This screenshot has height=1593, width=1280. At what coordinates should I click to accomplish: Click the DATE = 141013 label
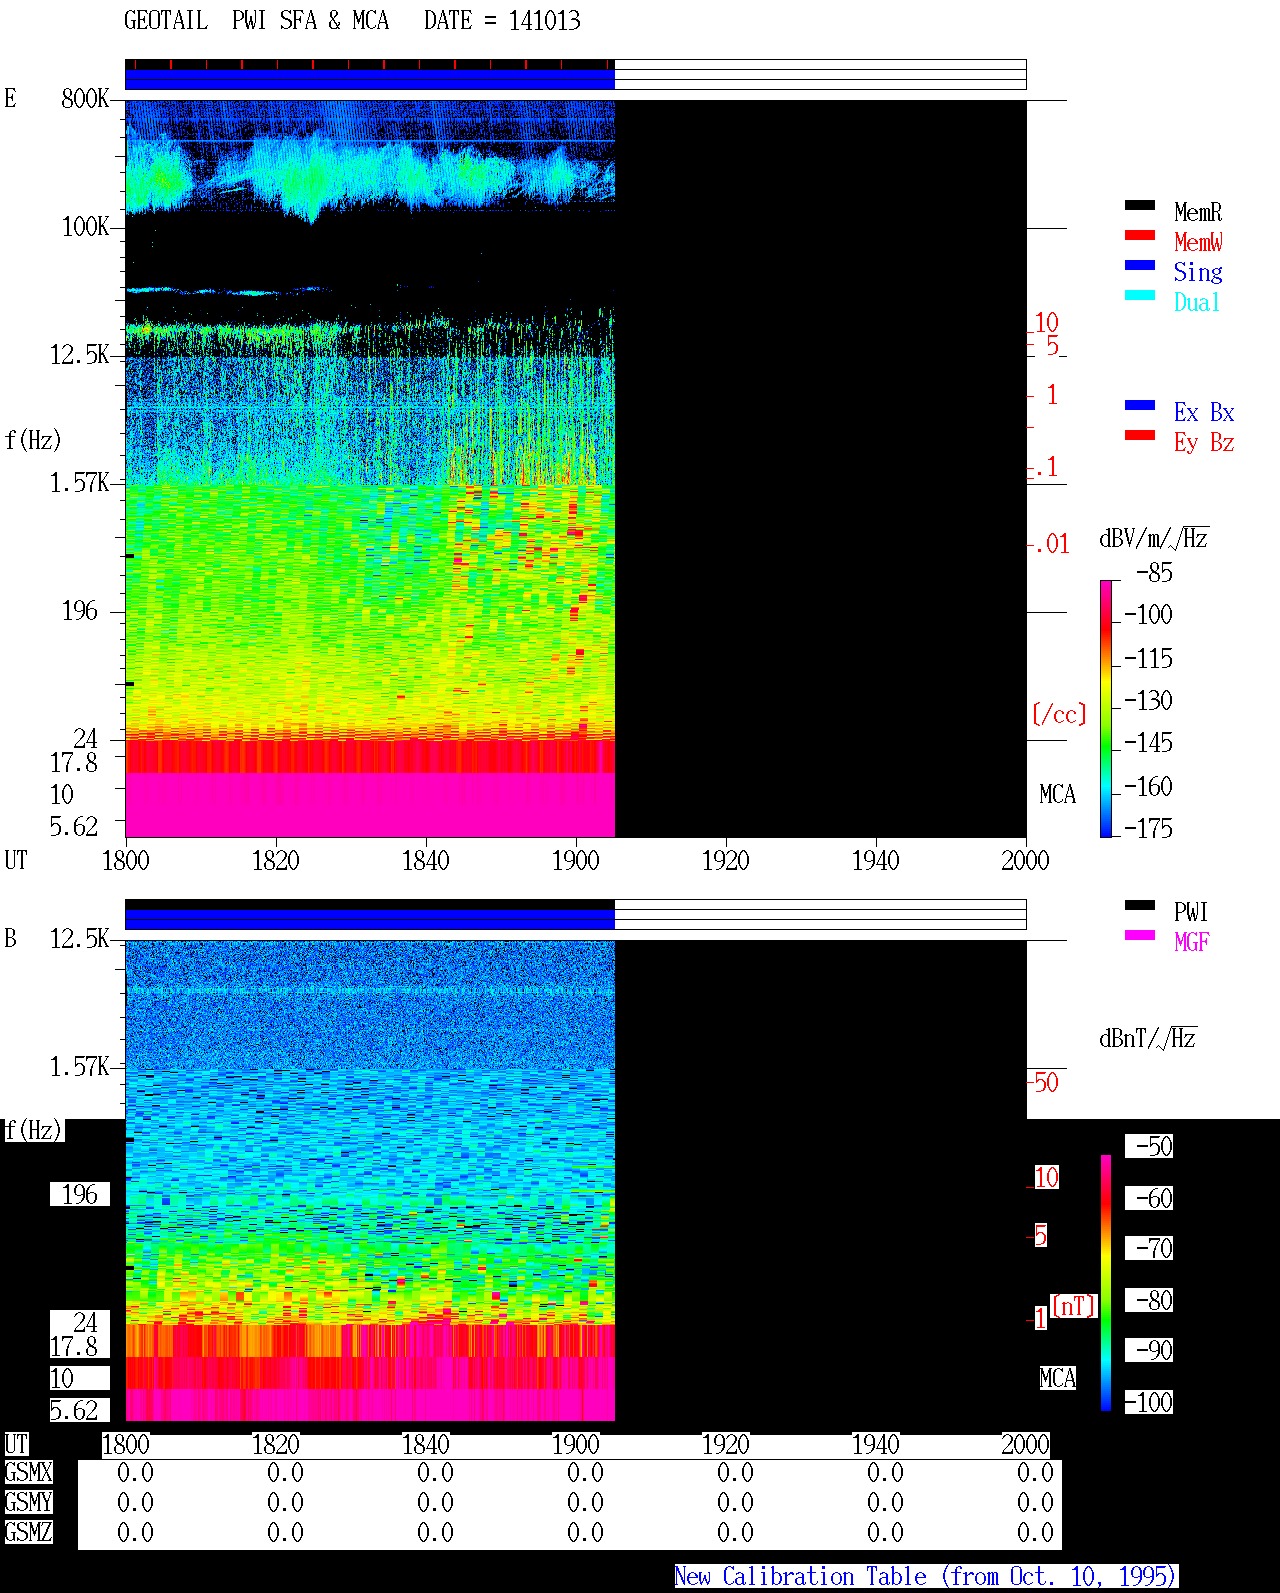(x=502, y=20)
